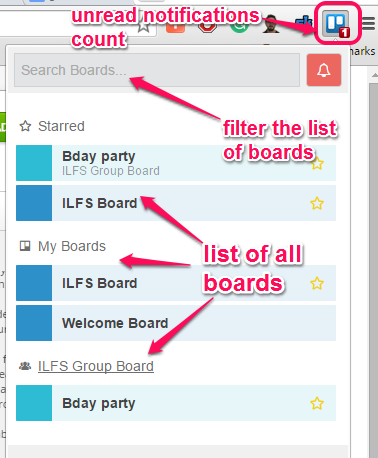Unstar Bday party in the Starred section

[317, 164]
